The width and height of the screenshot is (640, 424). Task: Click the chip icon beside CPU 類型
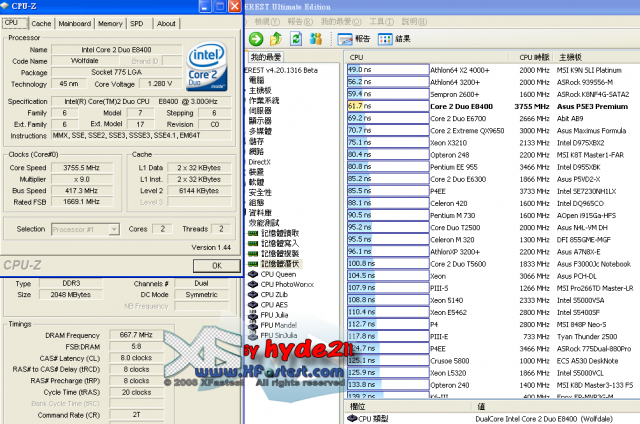click(352, 418)
